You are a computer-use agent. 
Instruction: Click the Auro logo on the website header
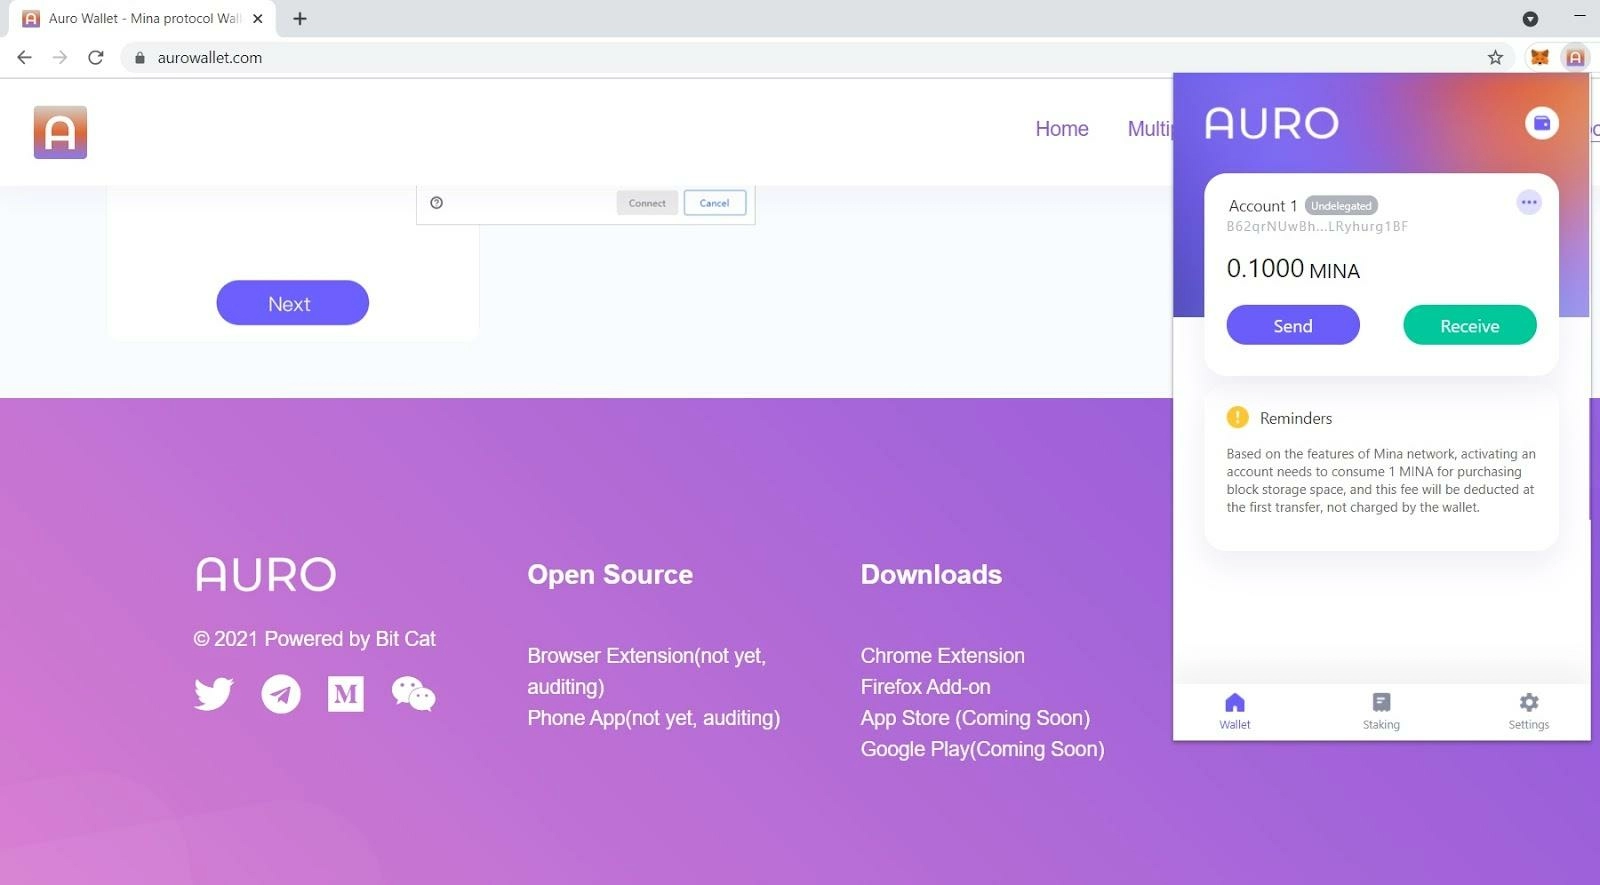pos(60,132)
